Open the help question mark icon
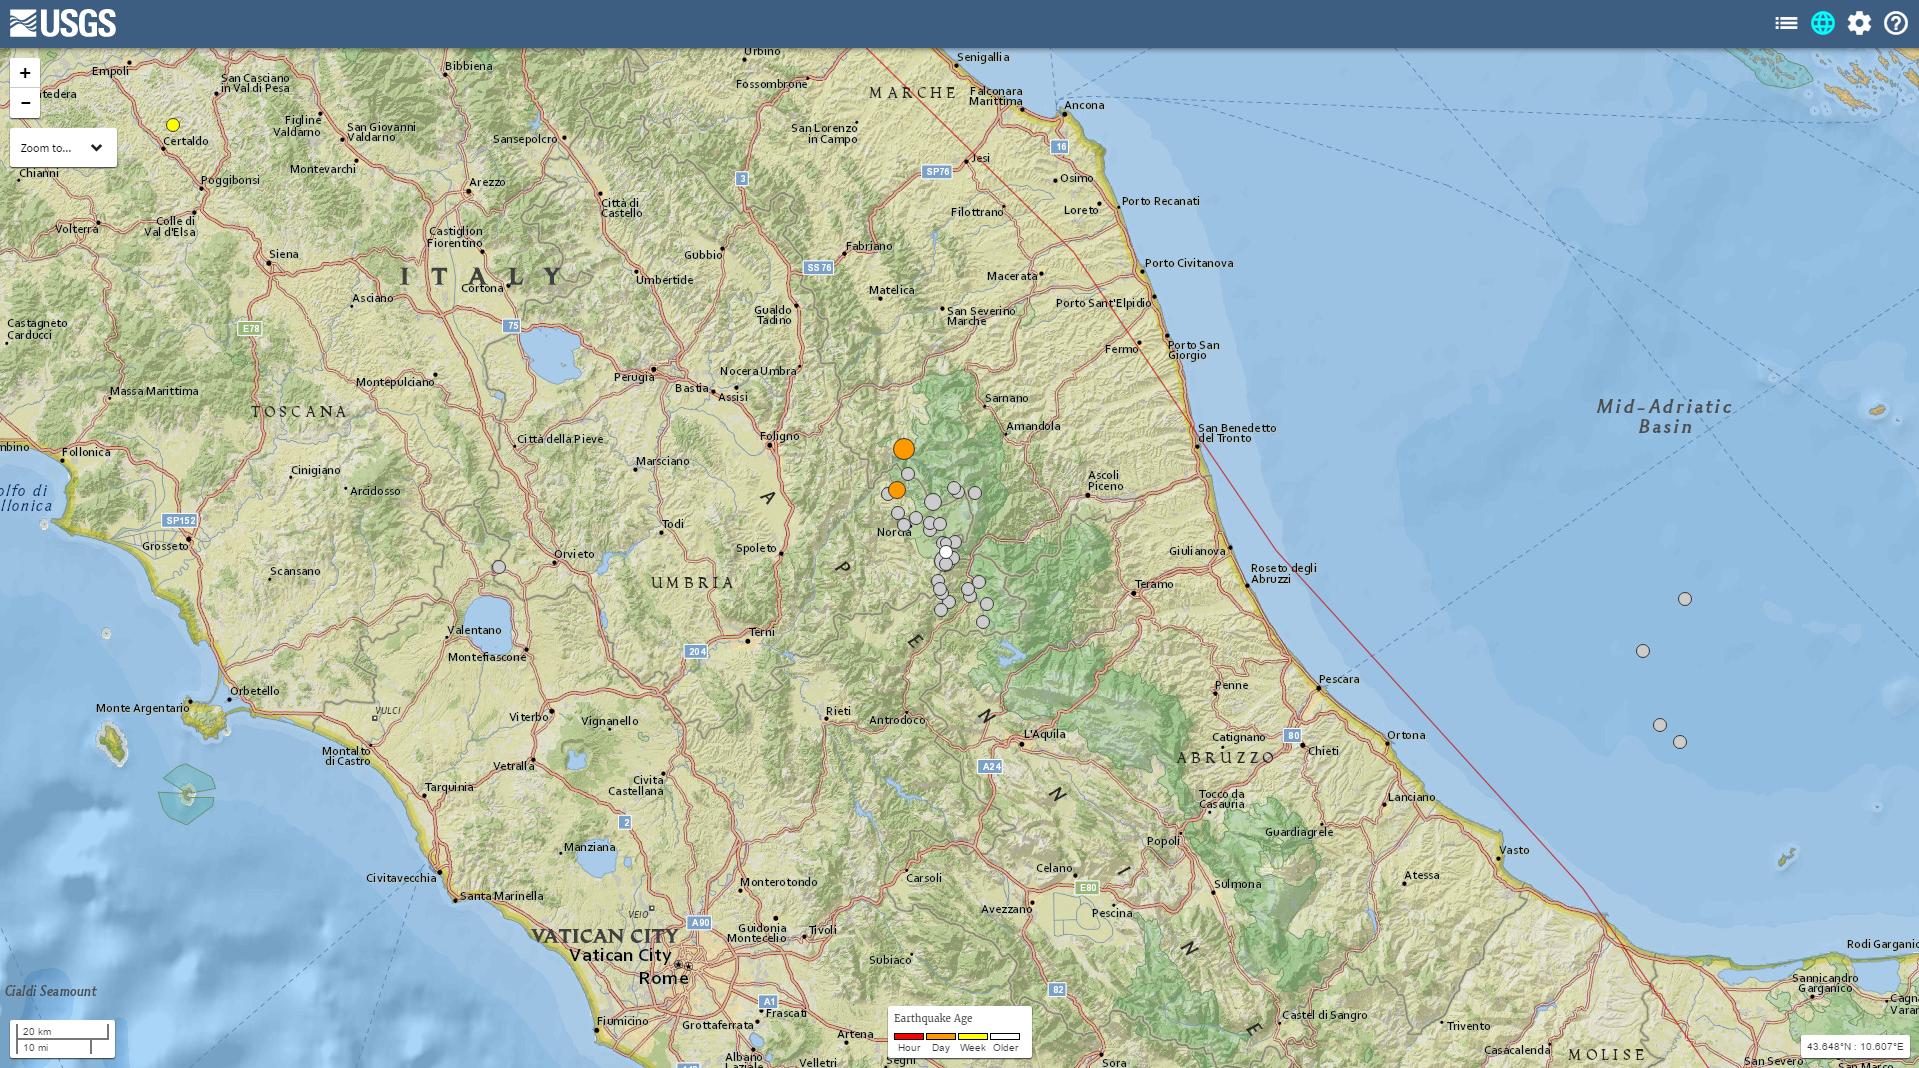The image size is (1919, 1068). (x=1896, y=23)
